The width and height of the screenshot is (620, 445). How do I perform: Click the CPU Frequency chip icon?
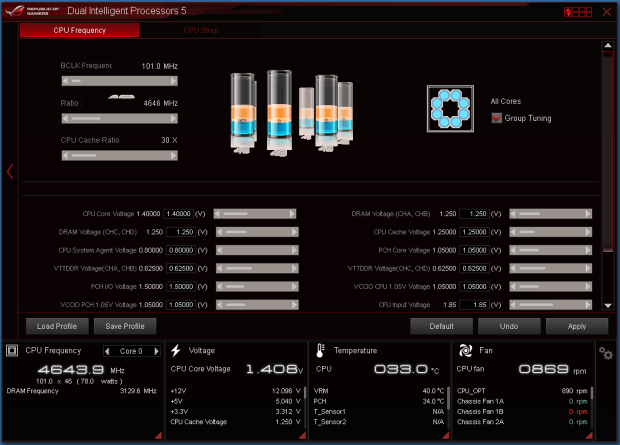12,350
